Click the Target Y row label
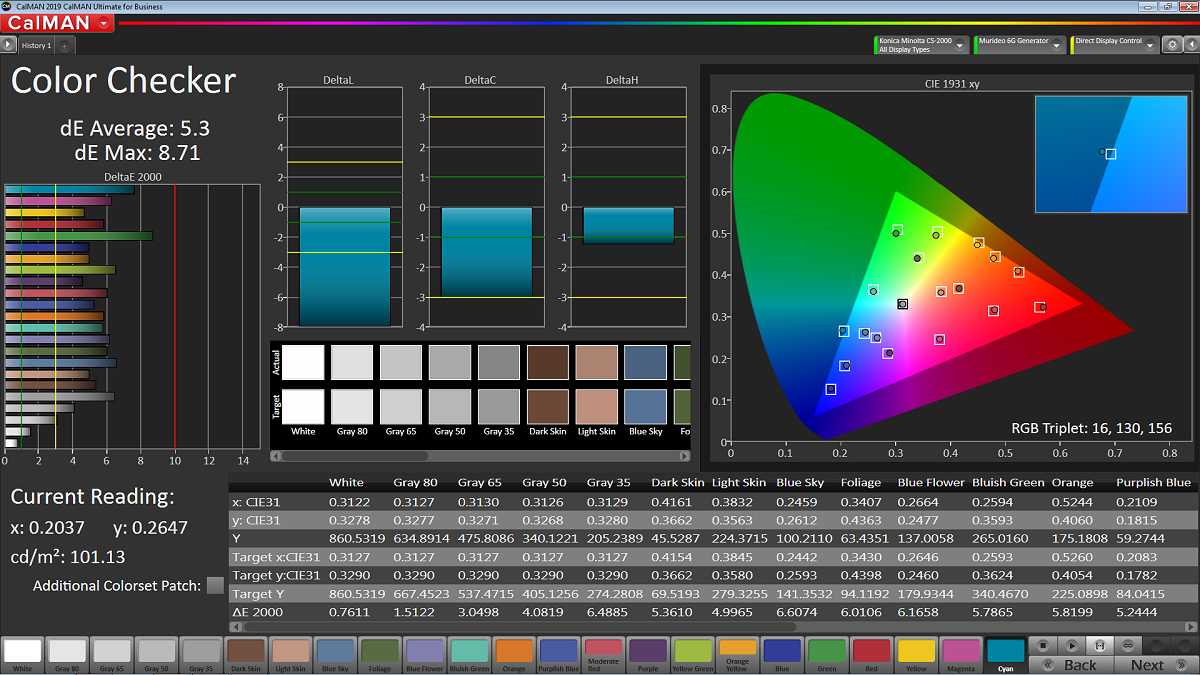 click(x=258, y=594)
